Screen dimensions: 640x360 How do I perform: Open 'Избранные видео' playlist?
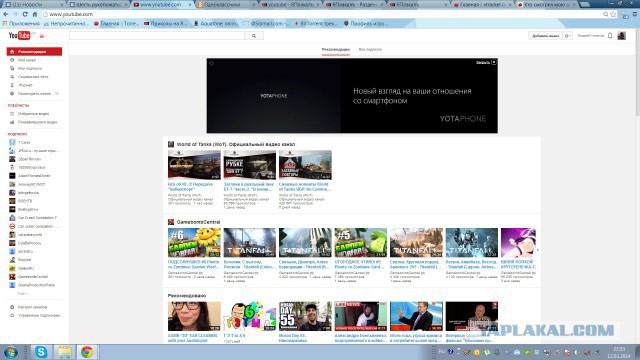[34, 114]
